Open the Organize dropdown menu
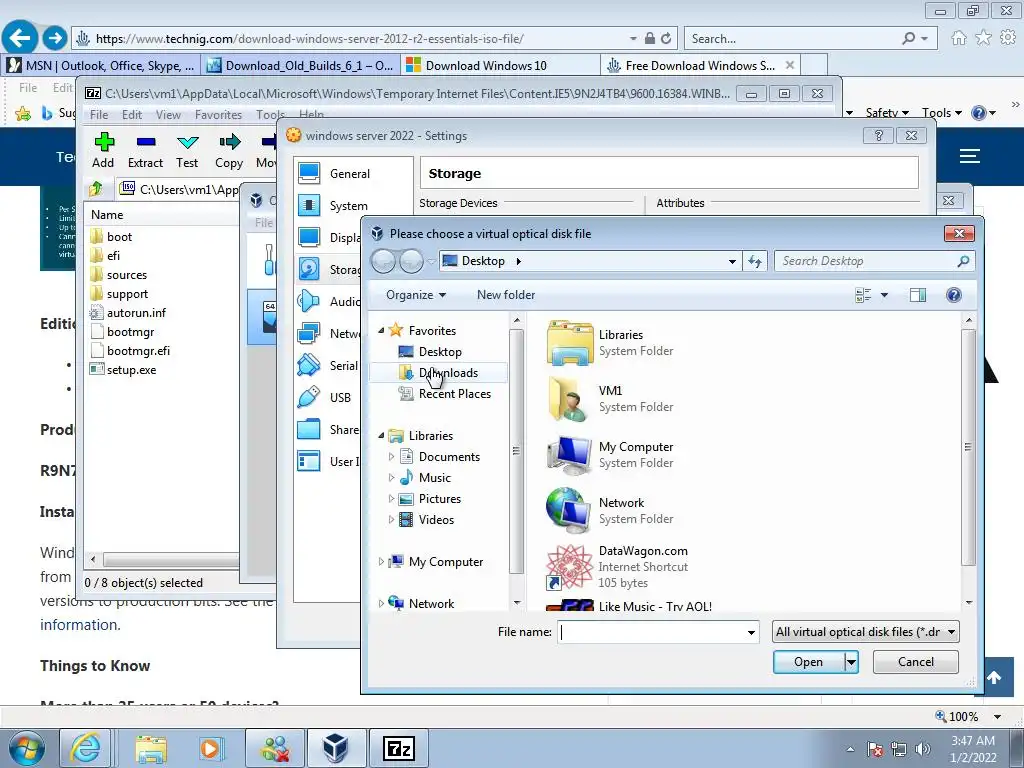The image size is (1024, 768). click(416, 295)
